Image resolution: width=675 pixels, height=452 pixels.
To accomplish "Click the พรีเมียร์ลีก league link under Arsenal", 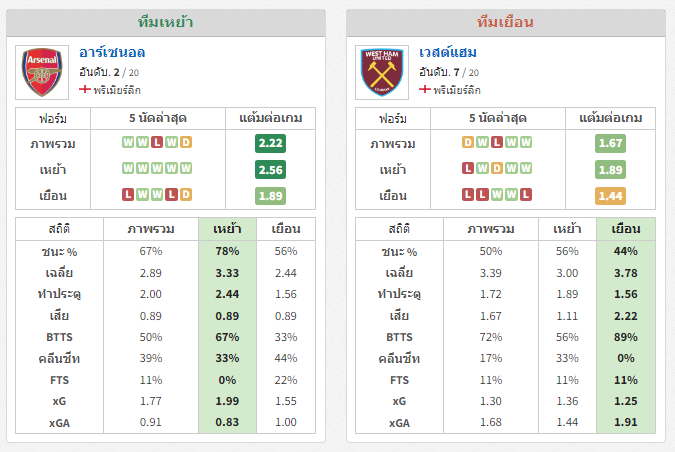I will coord(117,90).
